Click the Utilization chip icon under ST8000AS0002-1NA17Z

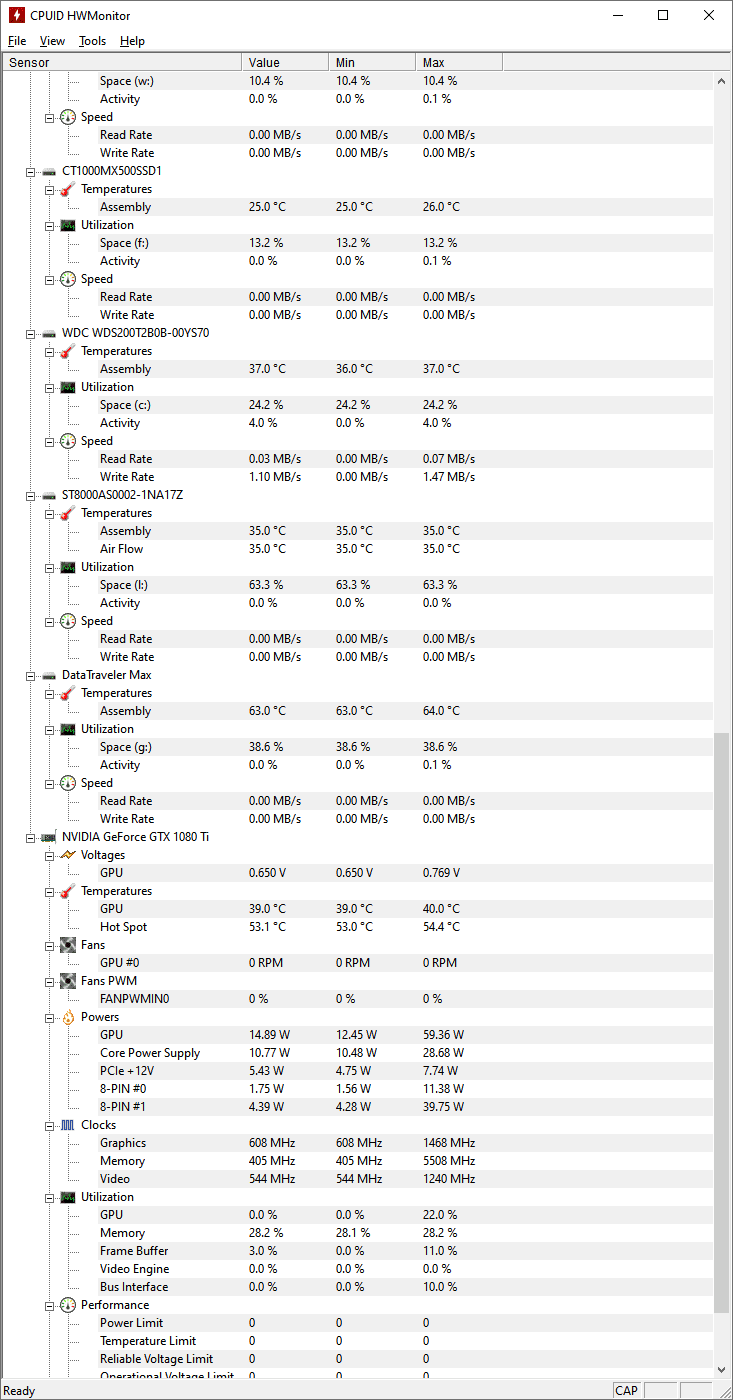pos(67,567)
